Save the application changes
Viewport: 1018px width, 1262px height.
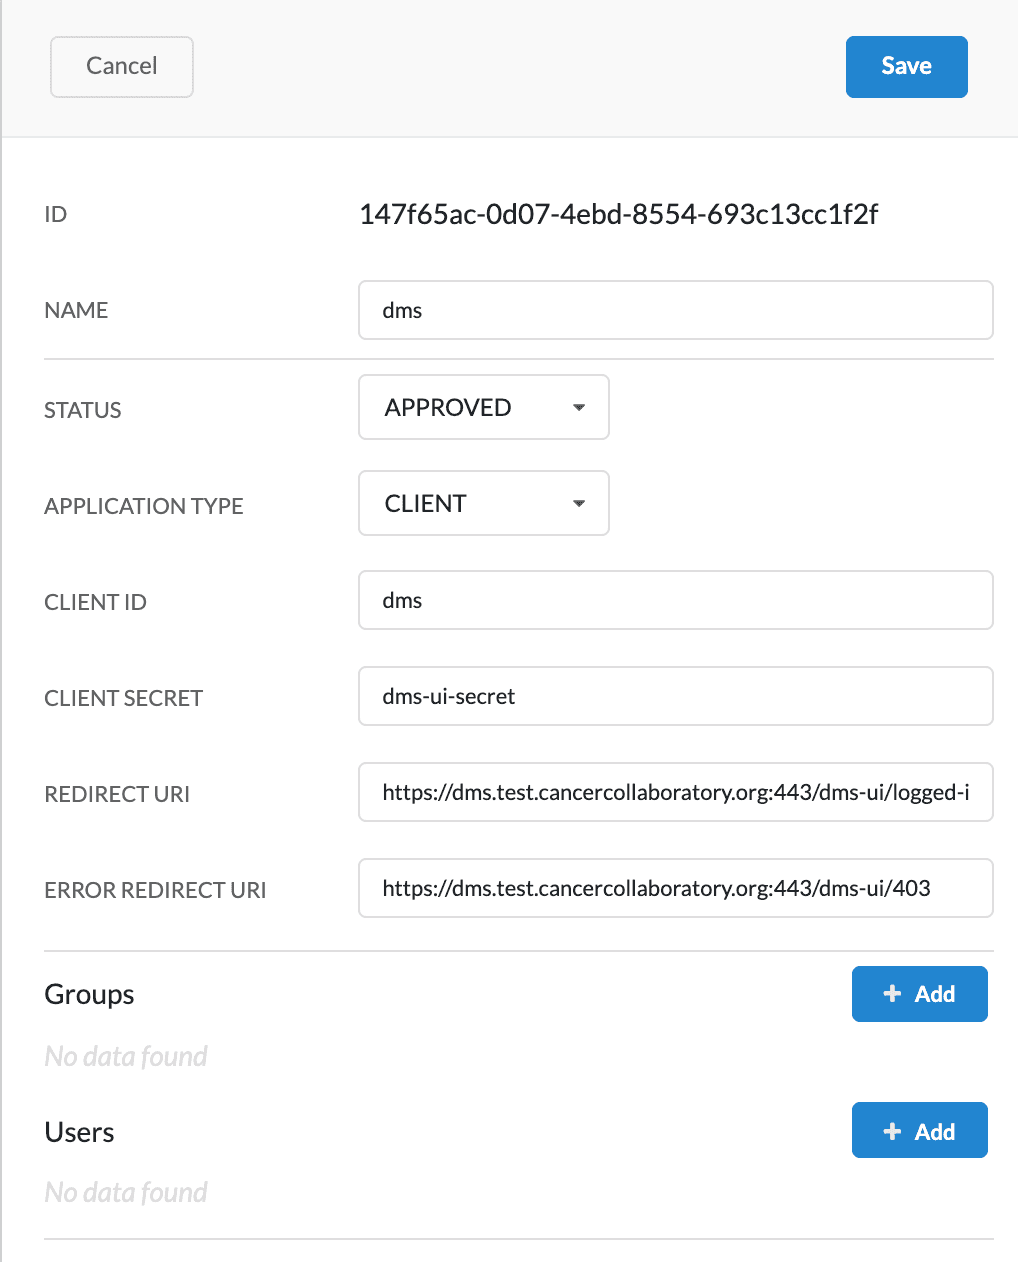[x=907, y=67]
